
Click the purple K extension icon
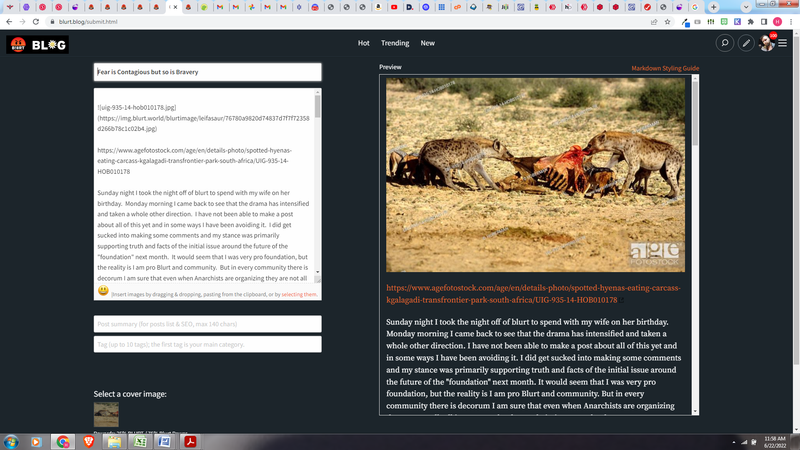pyautogui.click(x=737, y=22)
